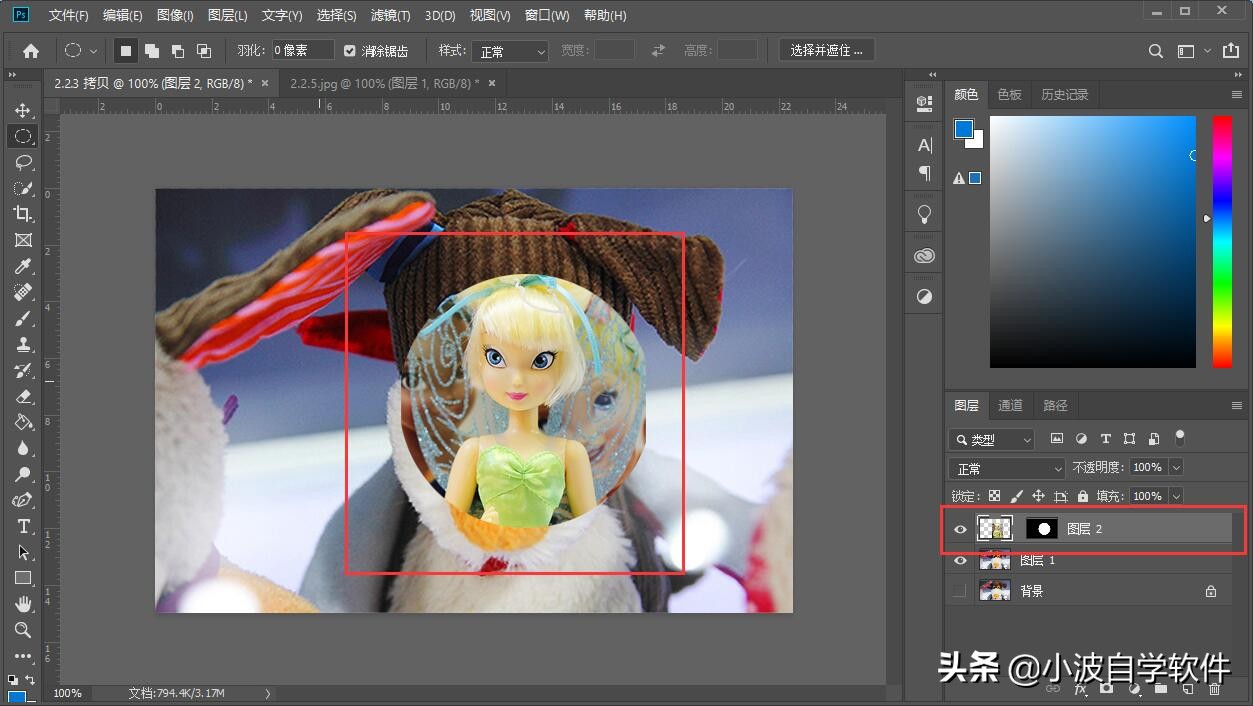Select the Blur tool
Screen dimensions: 1253x706
pyautogui.click(x=23, y=448)
